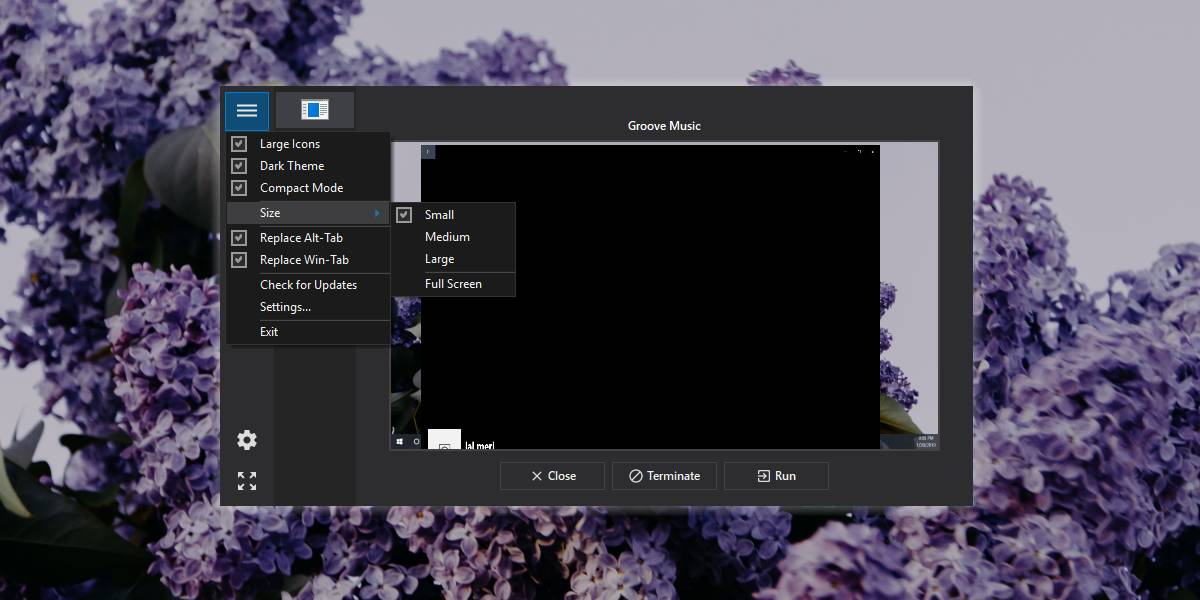Toggle the Replace Alt-Tab checkbox
The height and width of the screenshot is (600, 1200).
coord(239,238)
